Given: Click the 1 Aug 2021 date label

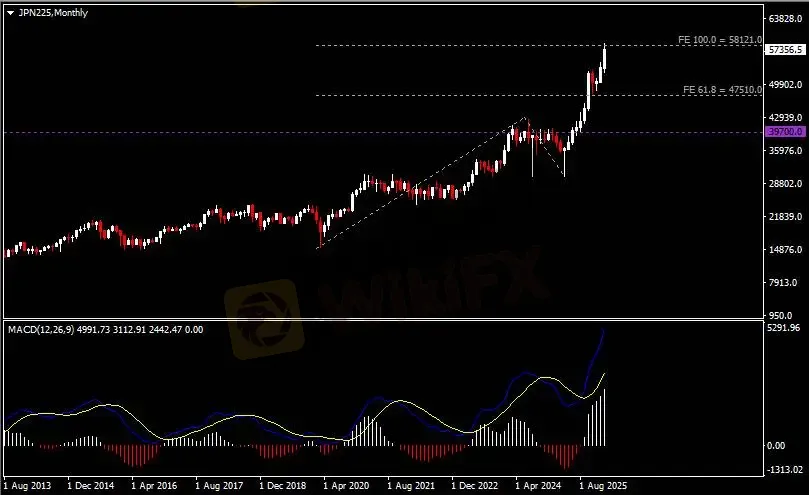Looking at the screenshot, I should (411, 486).
